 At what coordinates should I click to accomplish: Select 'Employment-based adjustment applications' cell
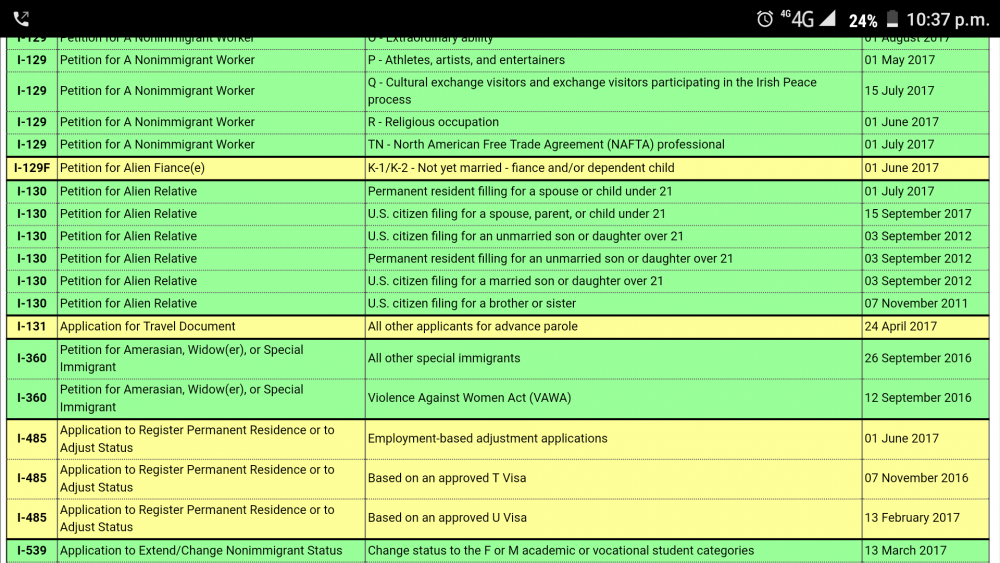[614, 439]
